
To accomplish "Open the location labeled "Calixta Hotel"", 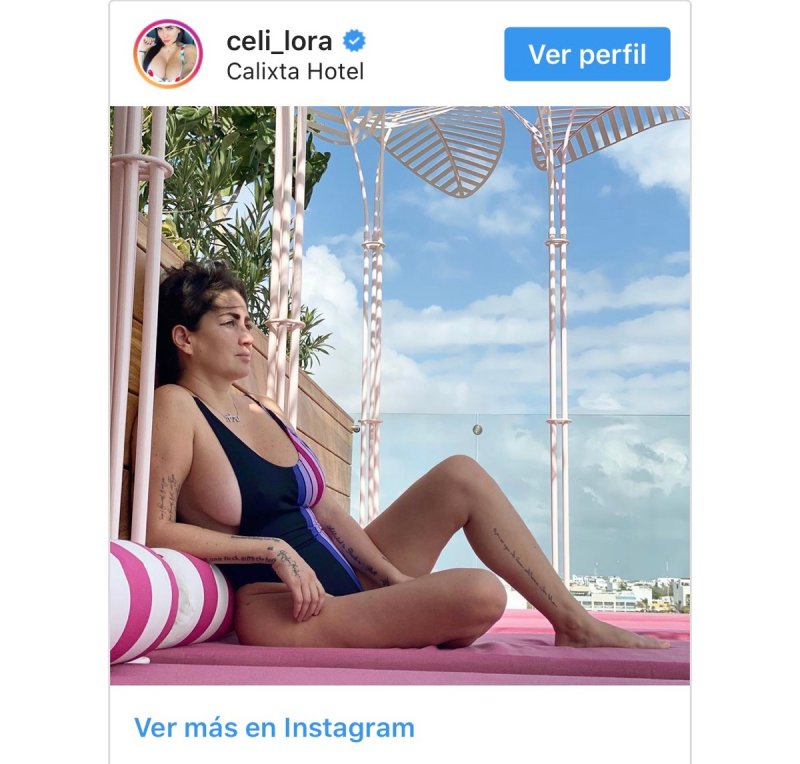I will click(x=295, y=72).
